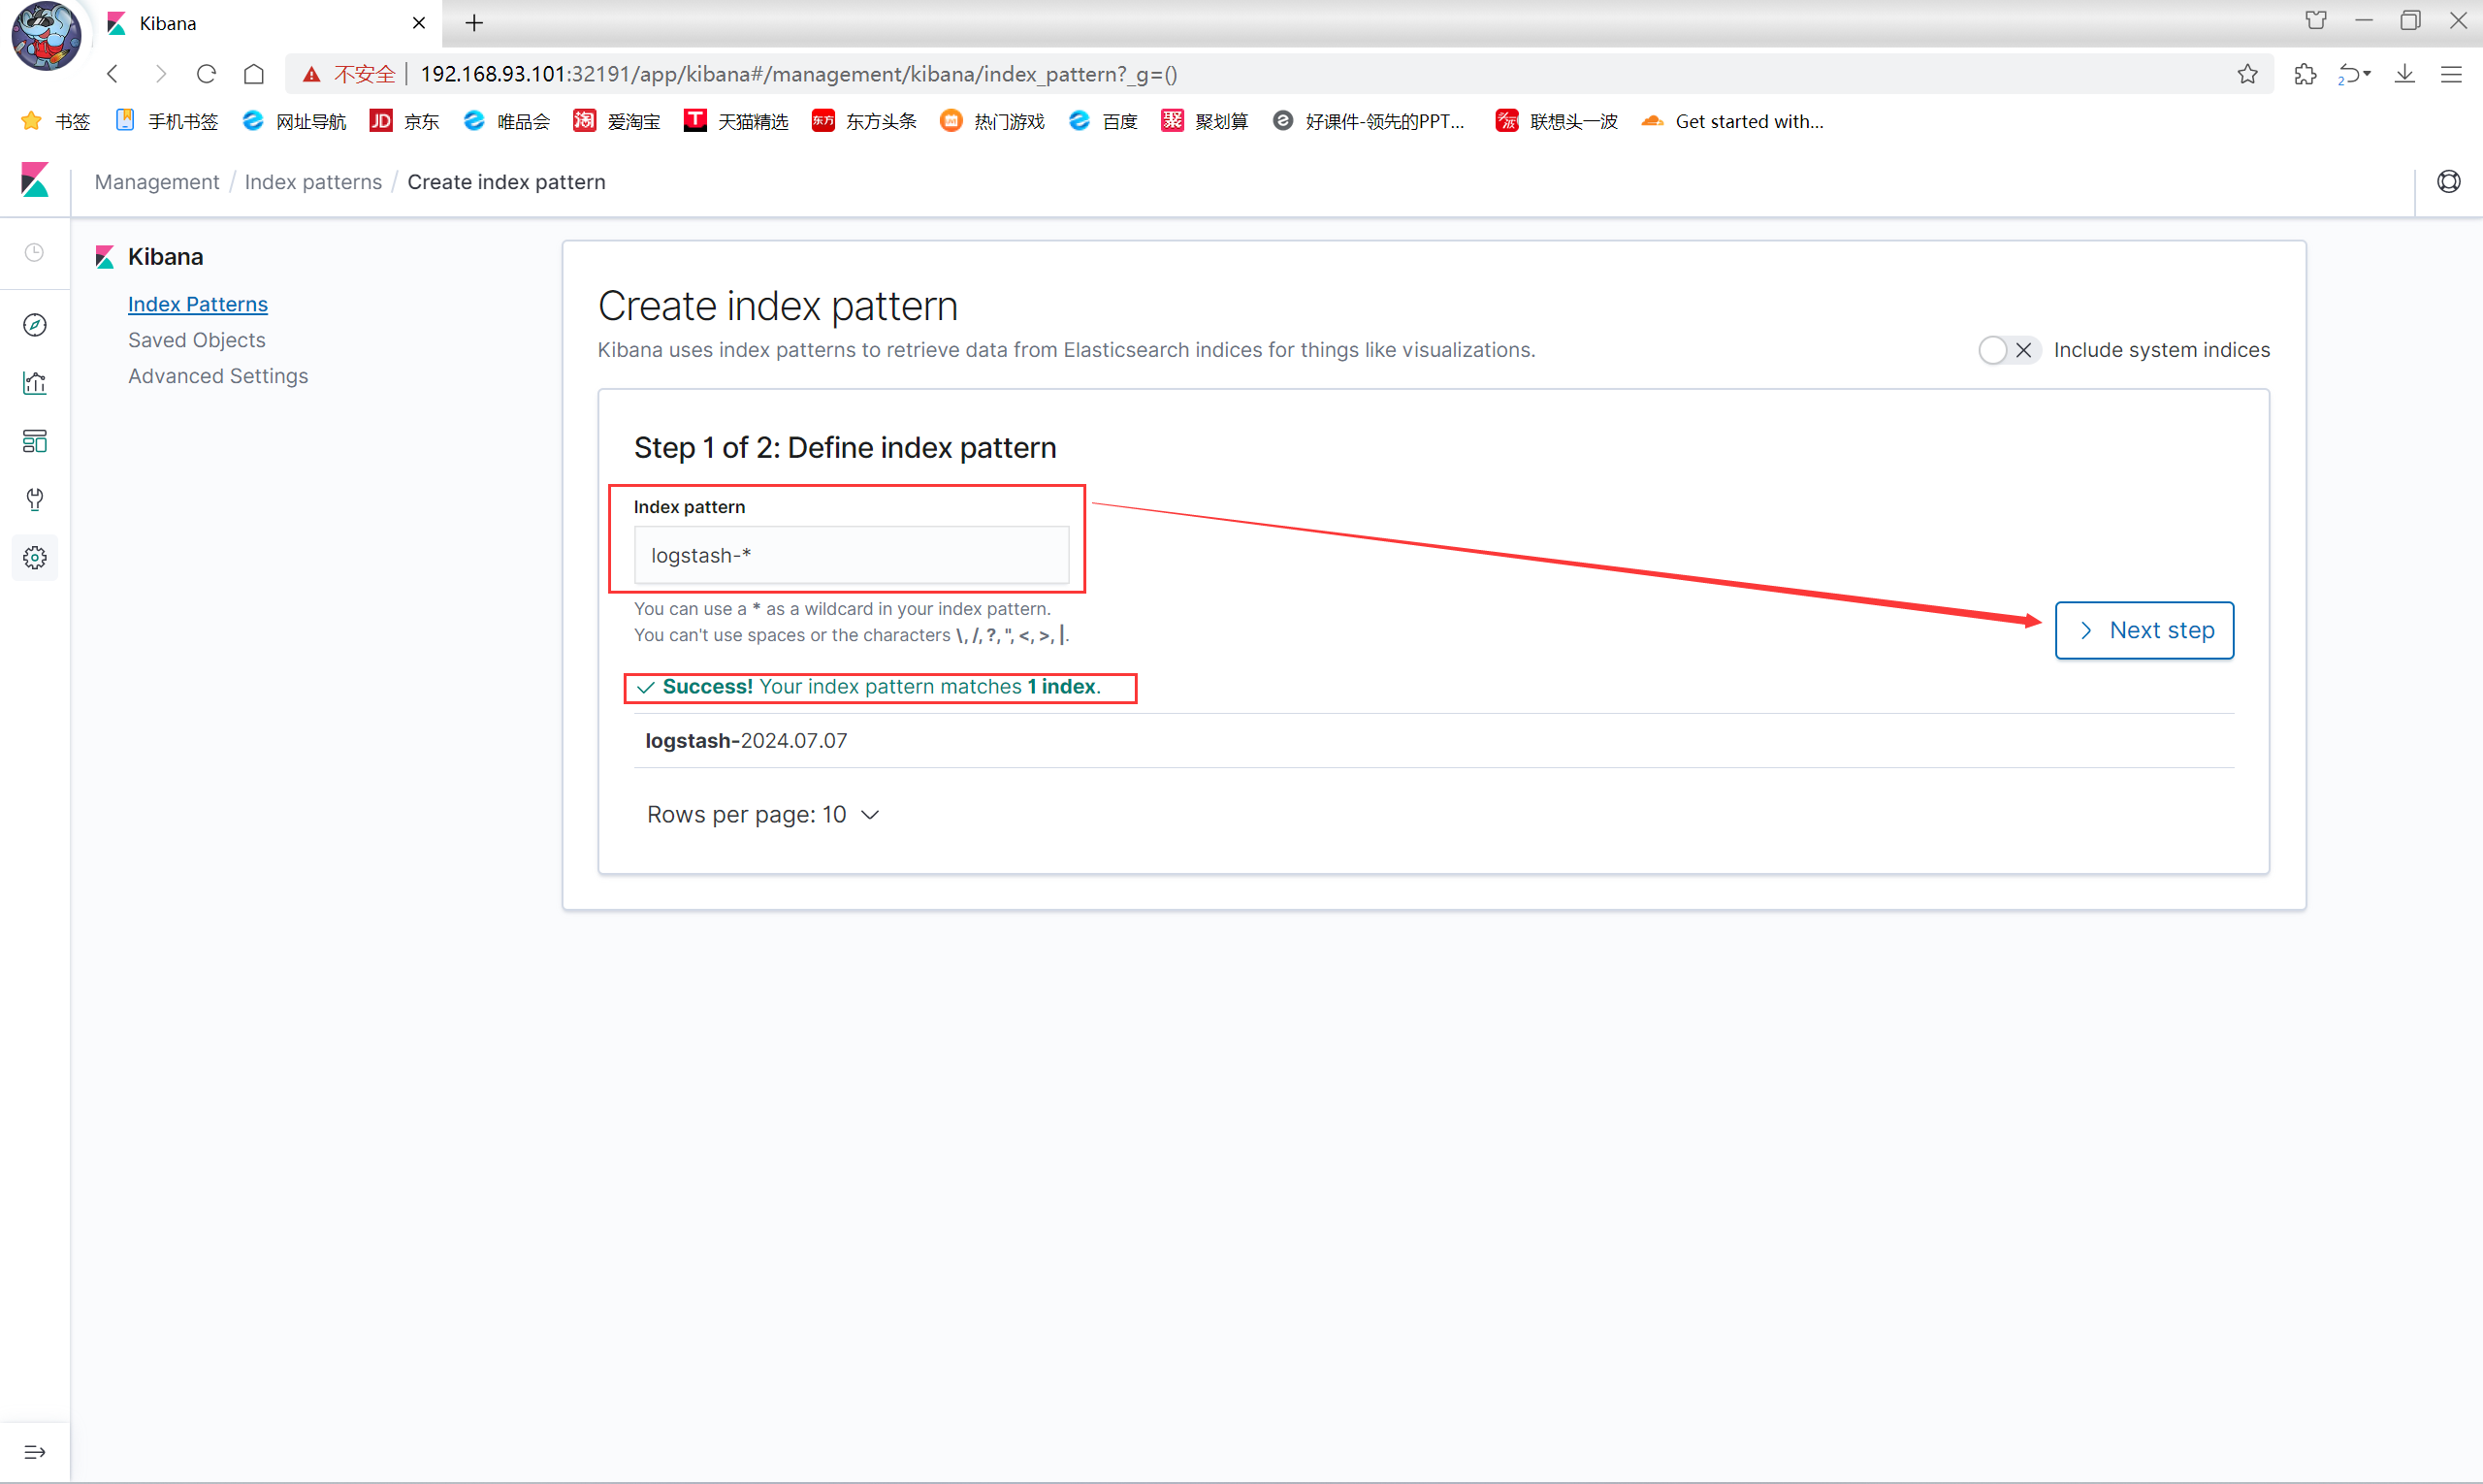Open Dashboard icon in left sidebar
The image size is (2483, 1484).
pos(35,441)
